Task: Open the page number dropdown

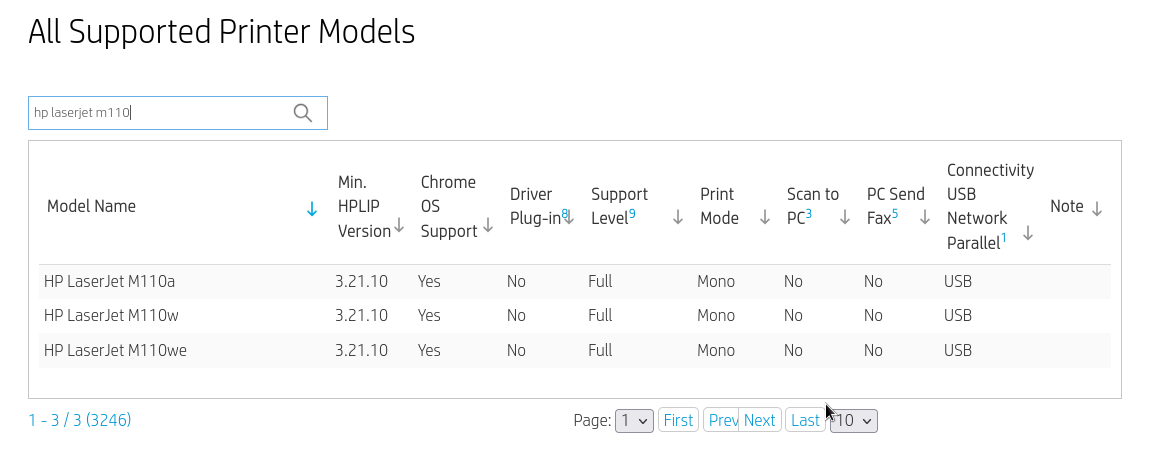Action: (x=635, y=421)
